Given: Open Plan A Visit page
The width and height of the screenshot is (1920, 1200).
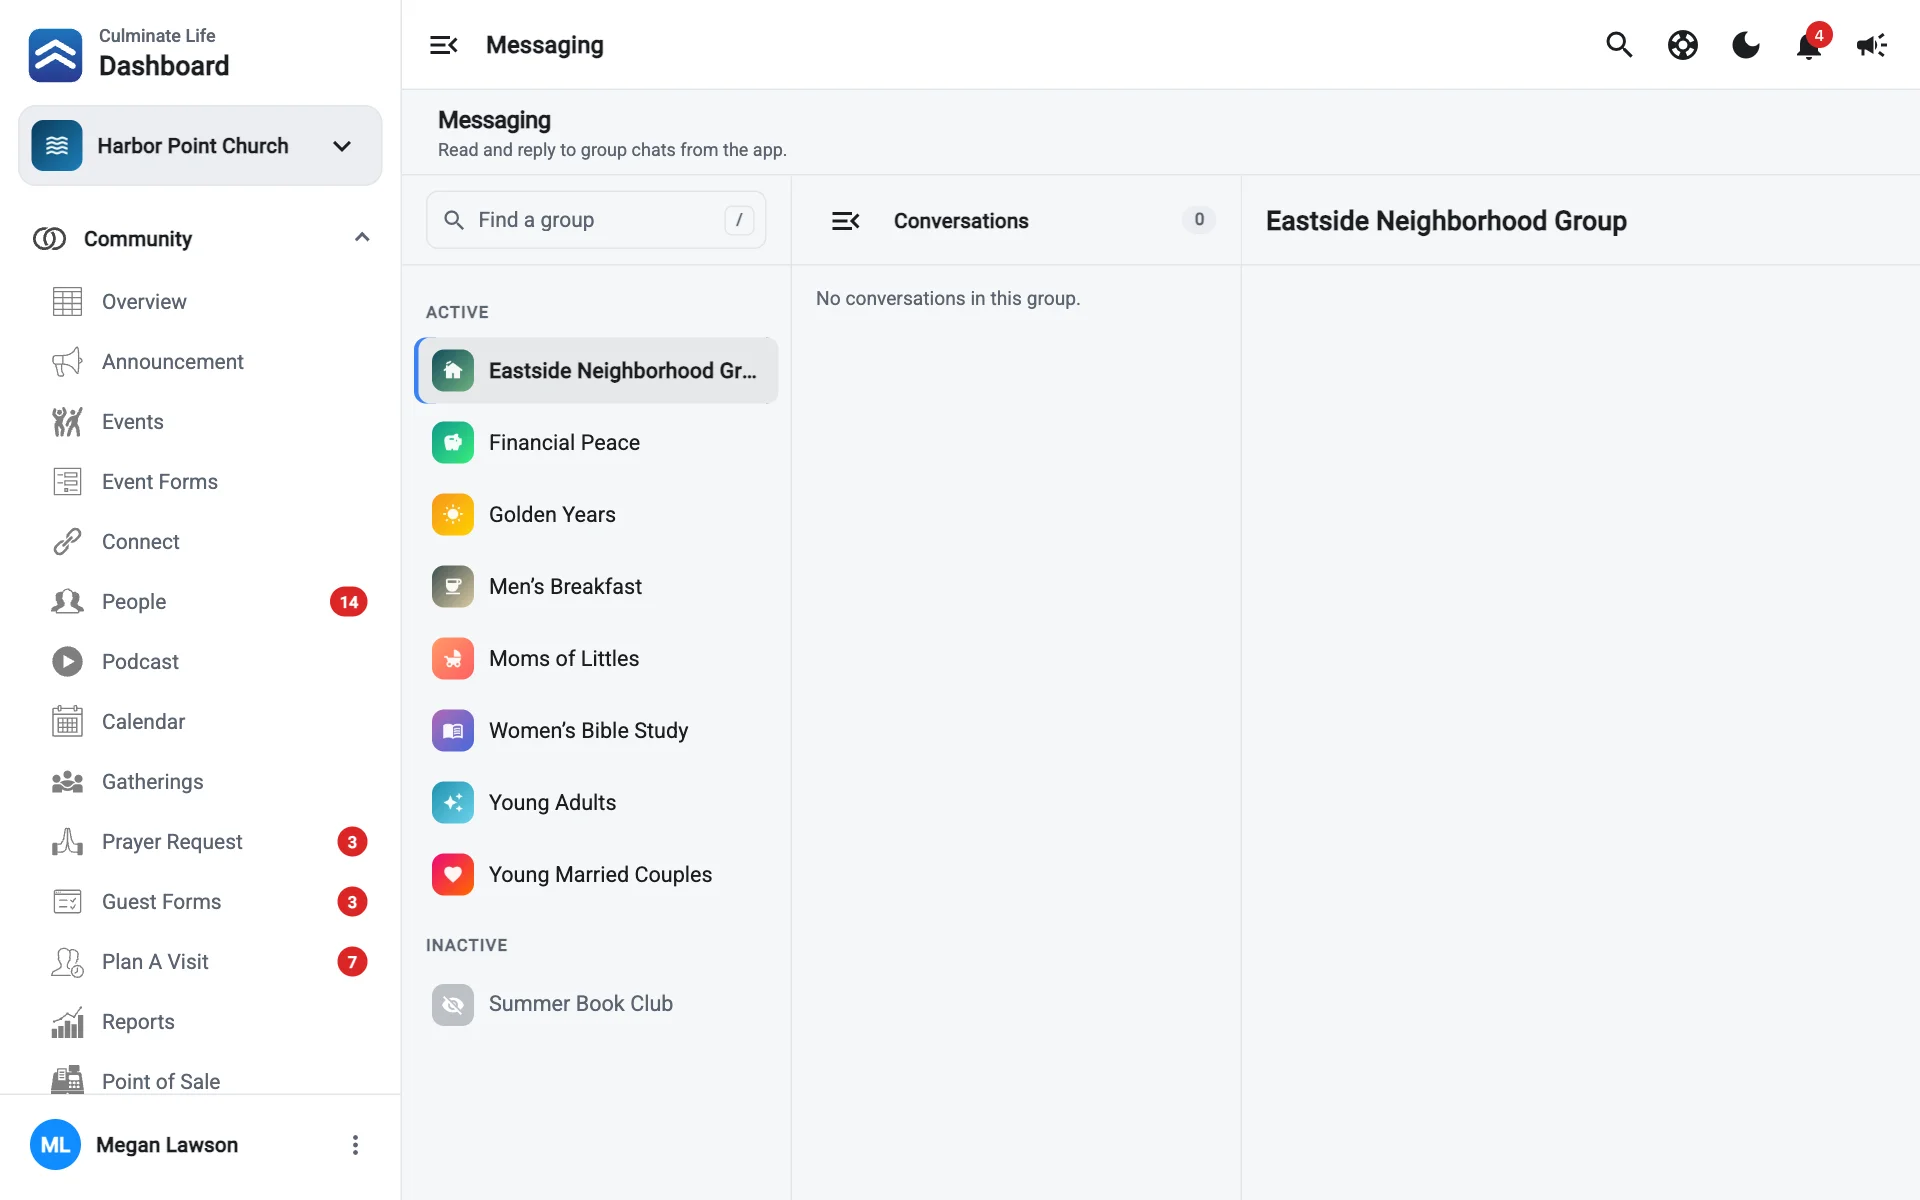Looking at the screenshot, I should tap(155, 962).
